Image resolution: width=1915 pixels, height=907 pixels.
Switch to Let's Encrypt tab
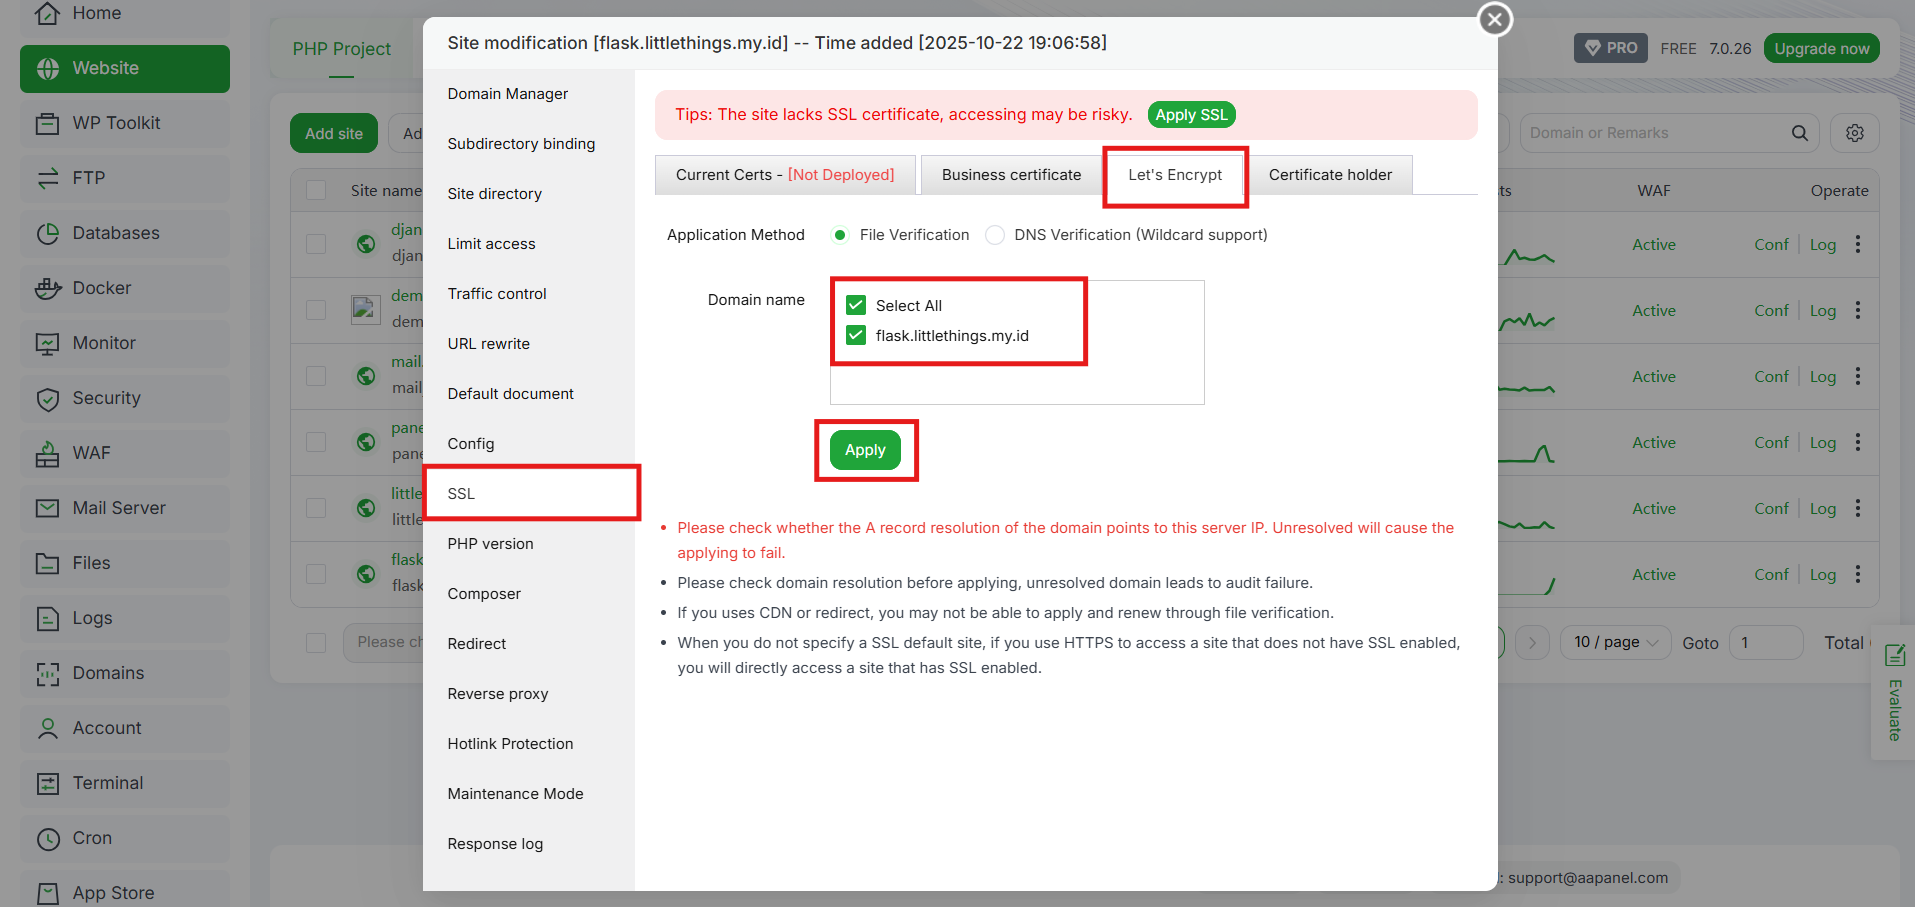click(x=1175, y=175)
